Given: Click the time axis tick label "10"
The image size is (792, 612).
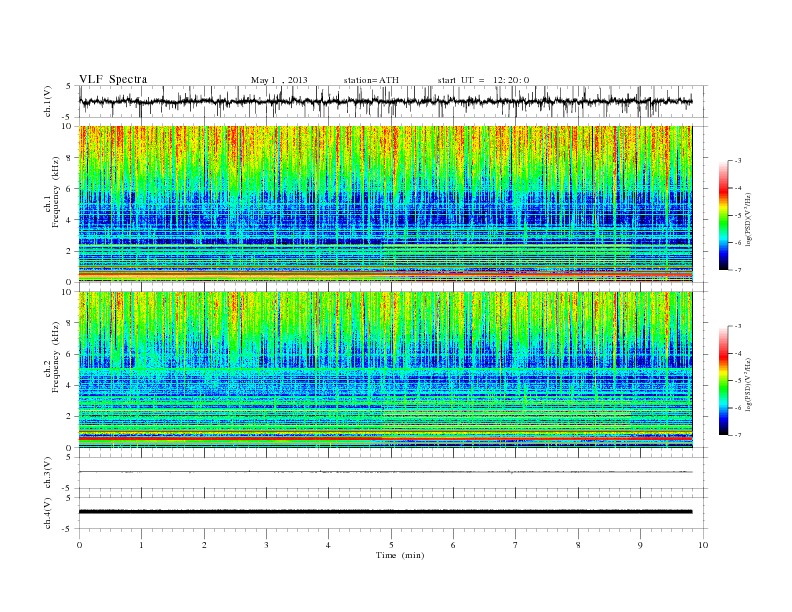Looking at the screenshot, I should click(x=703, y=545).
